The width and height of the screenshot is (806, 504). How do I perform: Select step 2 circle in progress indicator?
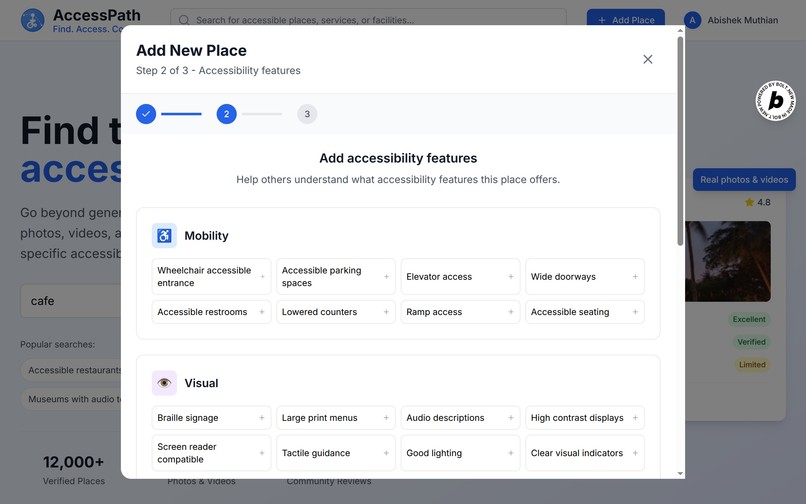pos(226,114)
